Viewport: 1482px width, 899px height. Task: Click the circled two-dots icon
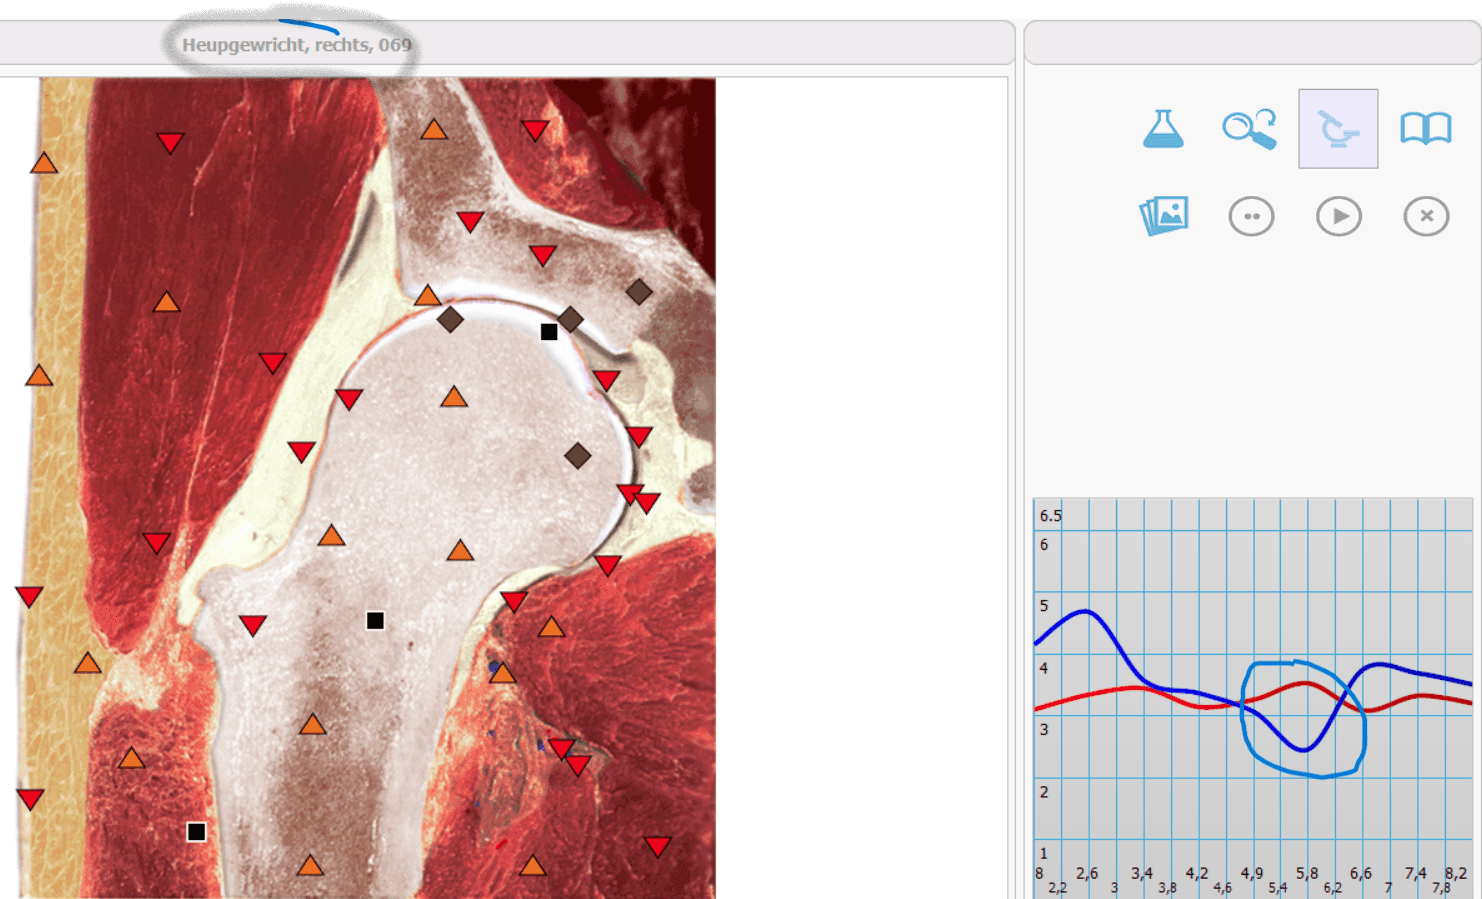(x=1251, y=216)
